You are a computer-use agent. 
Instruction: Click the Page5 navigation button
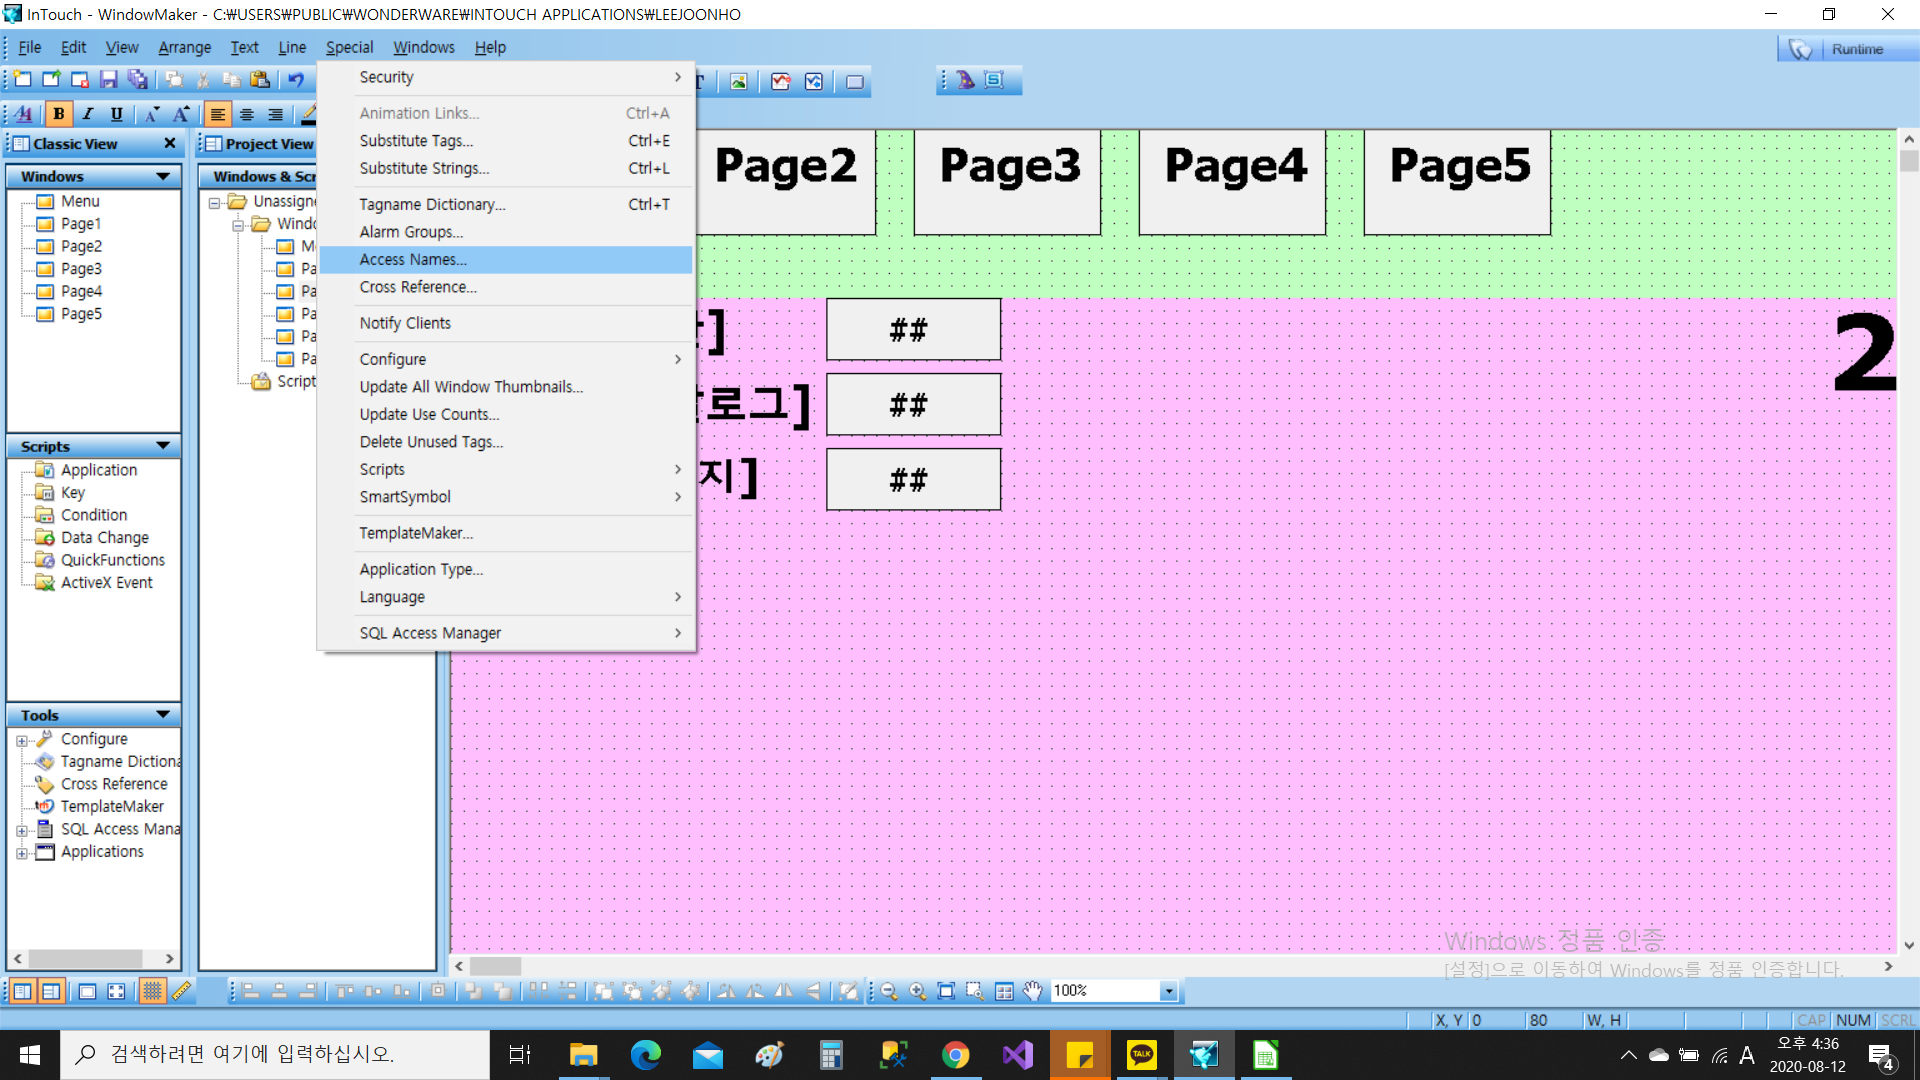point(1458,182)
